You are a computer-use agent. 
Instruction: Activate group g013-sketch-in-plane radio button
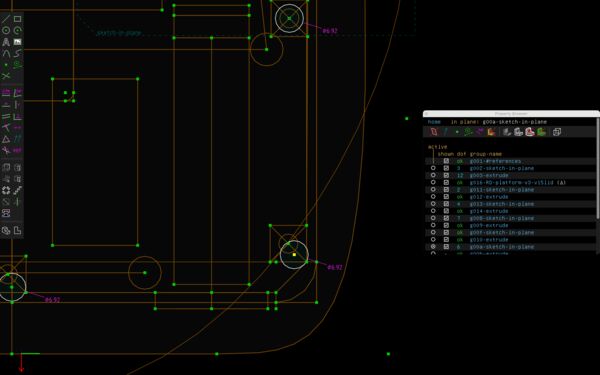click(x=433, y=204)
